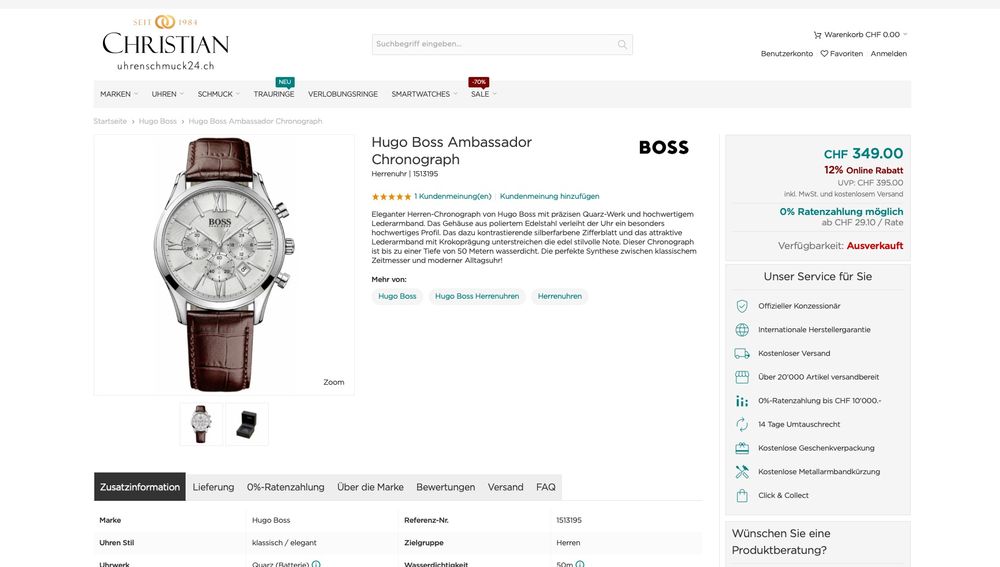This screenshot has width=1000, height=567.
Task: Click the Click & Collect bag icon
Action: point(742,495)
